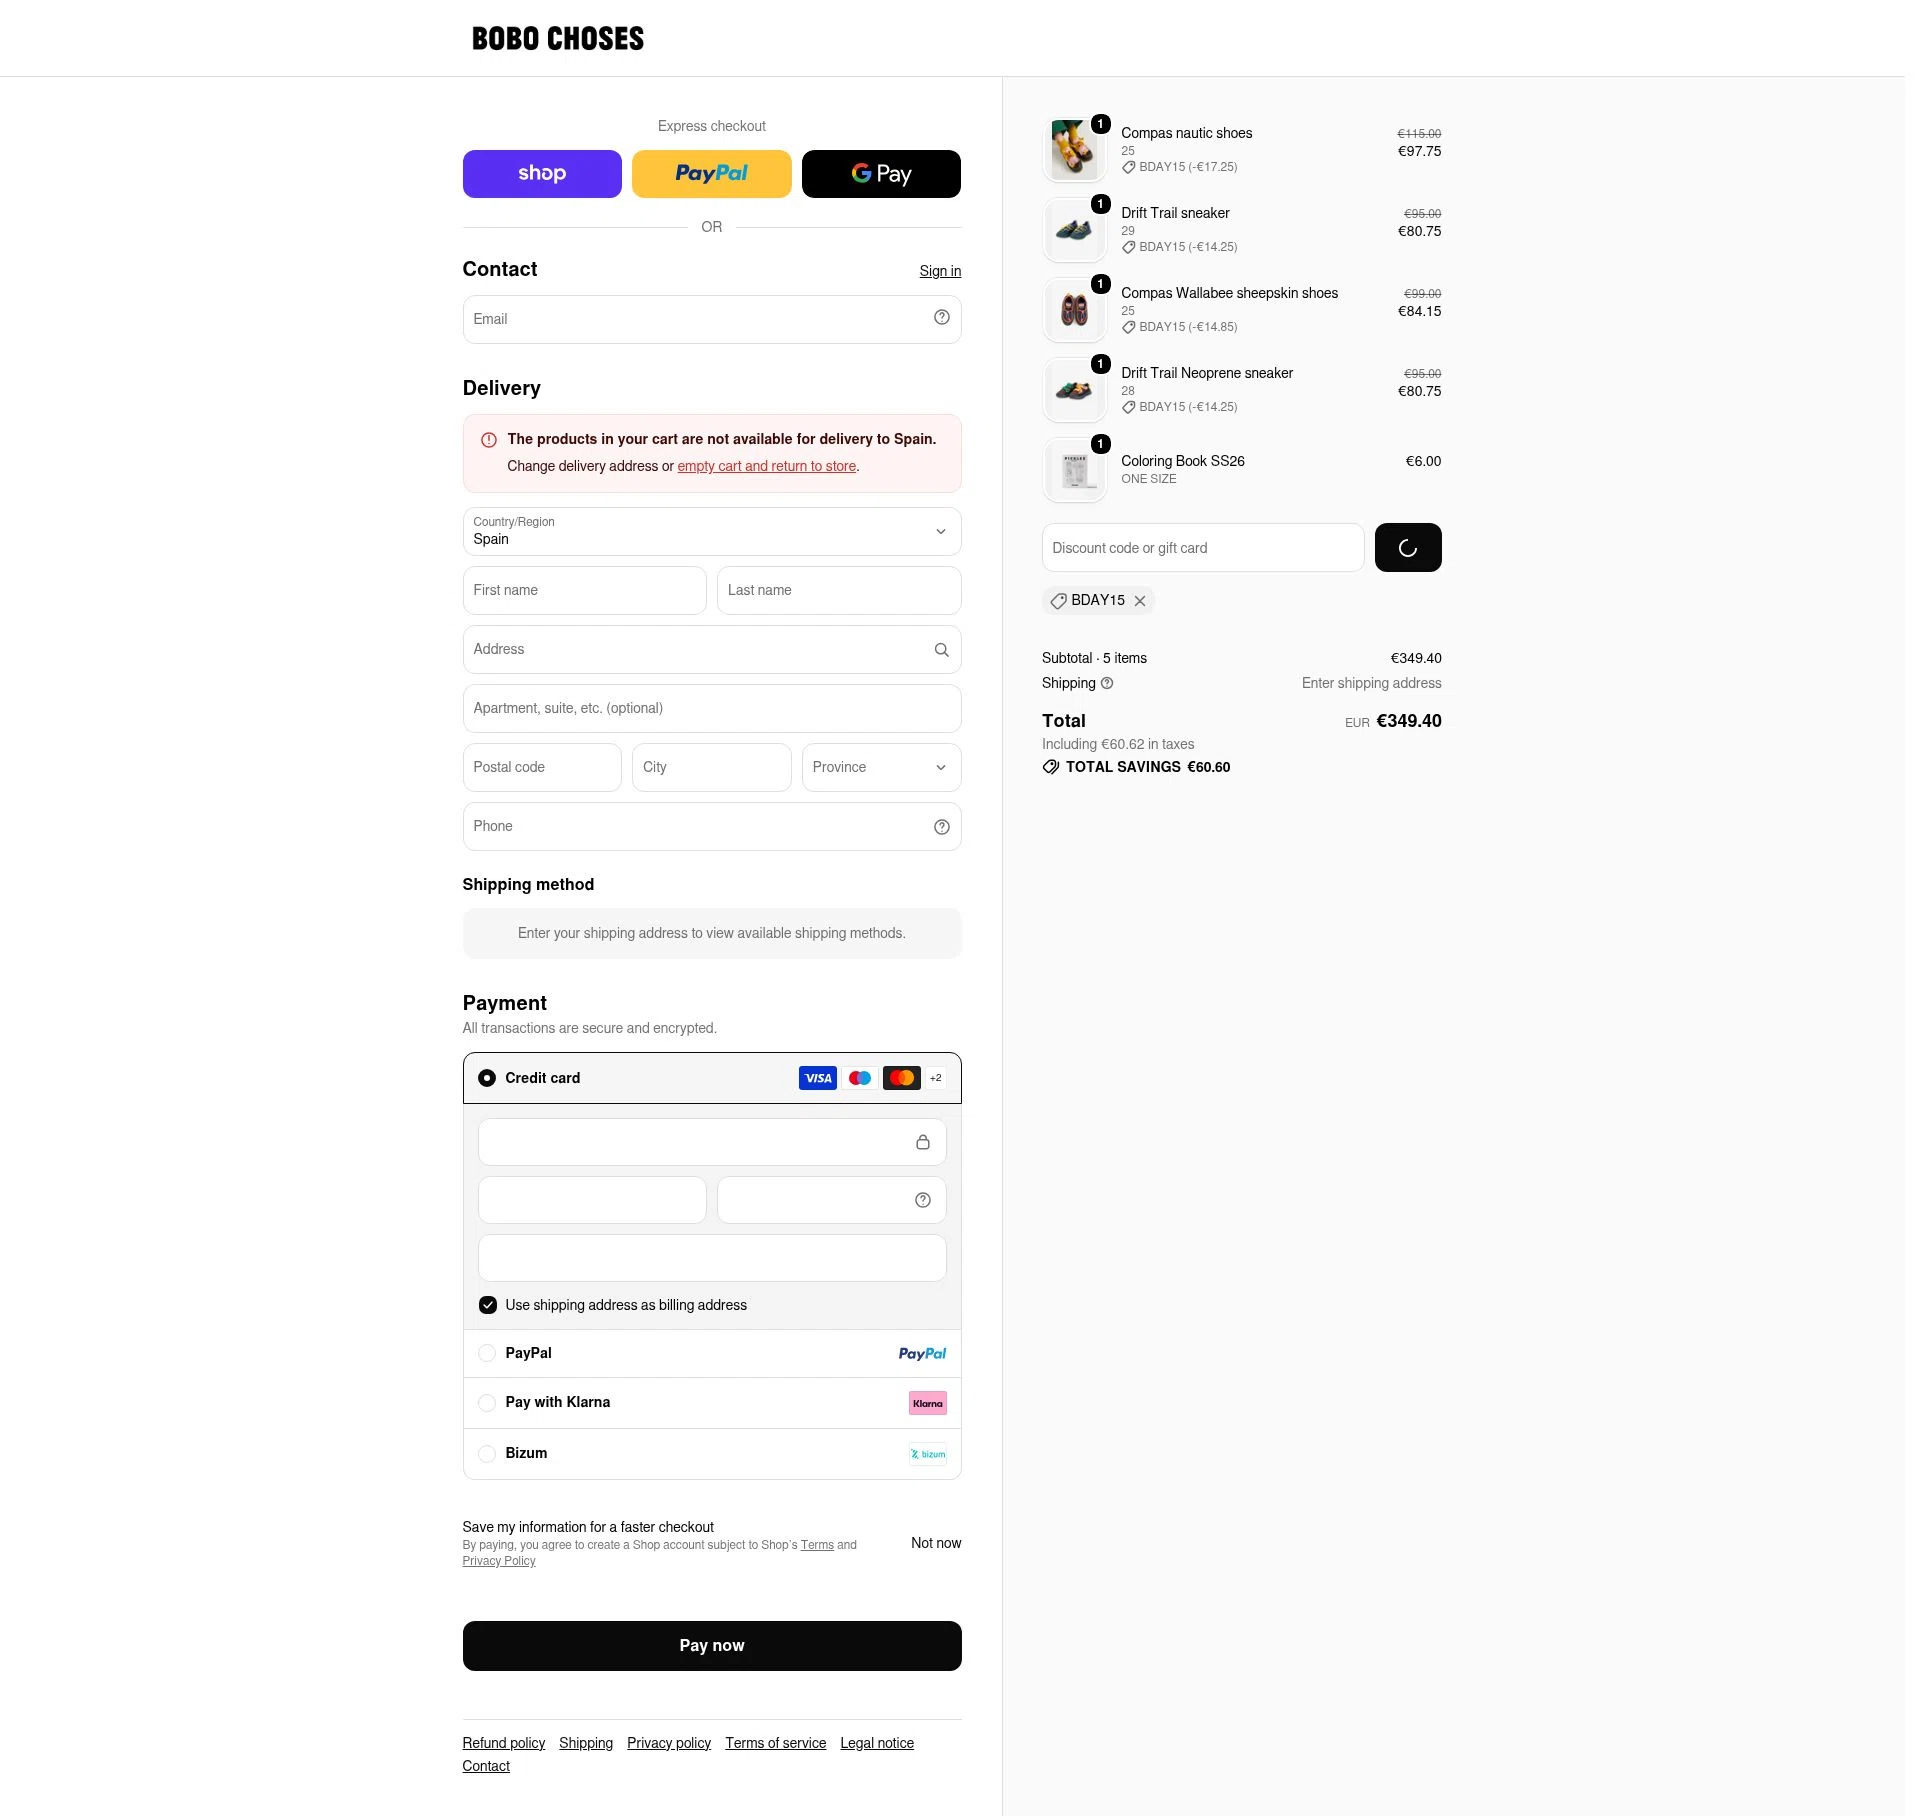Click empty cart and return to store
This screenshot has width=1920, height=1816.
(x=767, y=466)
